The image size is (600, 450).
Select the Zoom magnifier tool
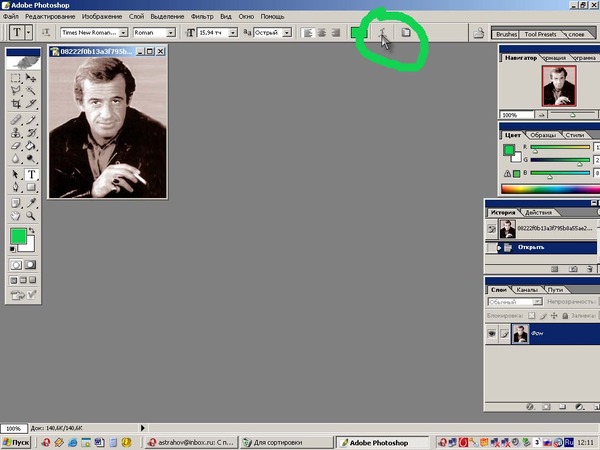[31, 216]
